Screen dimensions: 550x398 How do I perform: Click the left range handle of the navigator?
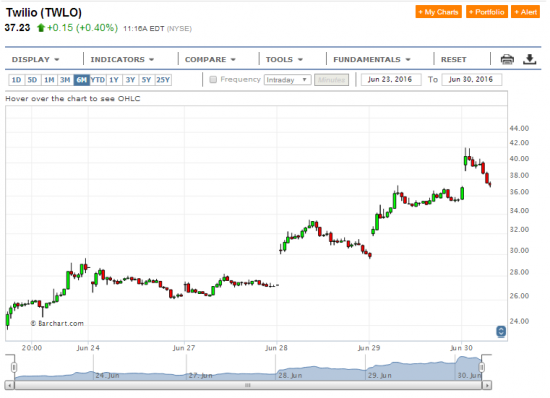tap(14, 367)
